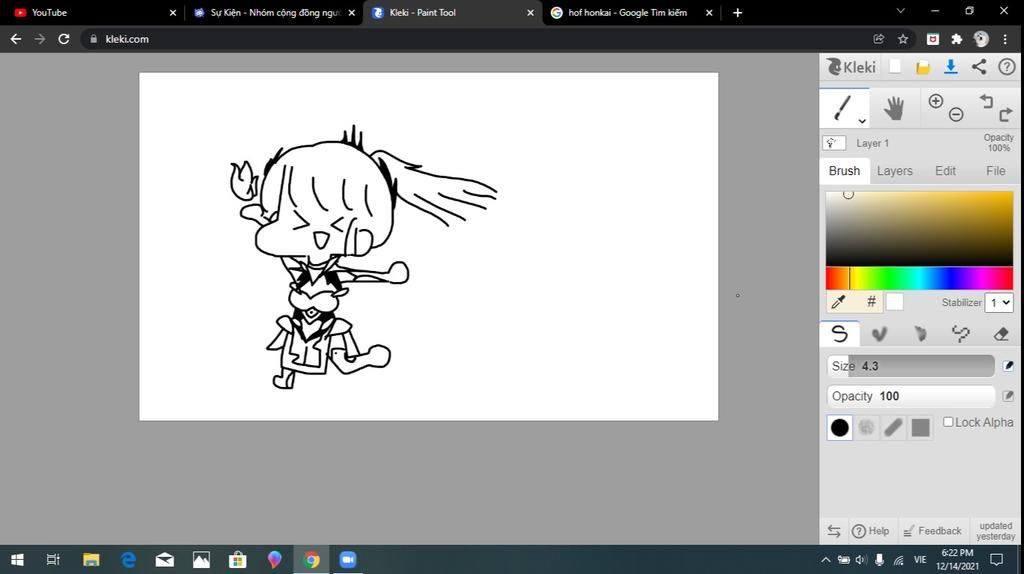1024x574 pixels.
Task: Create a new blank image in Kleki
Action: 895,67
